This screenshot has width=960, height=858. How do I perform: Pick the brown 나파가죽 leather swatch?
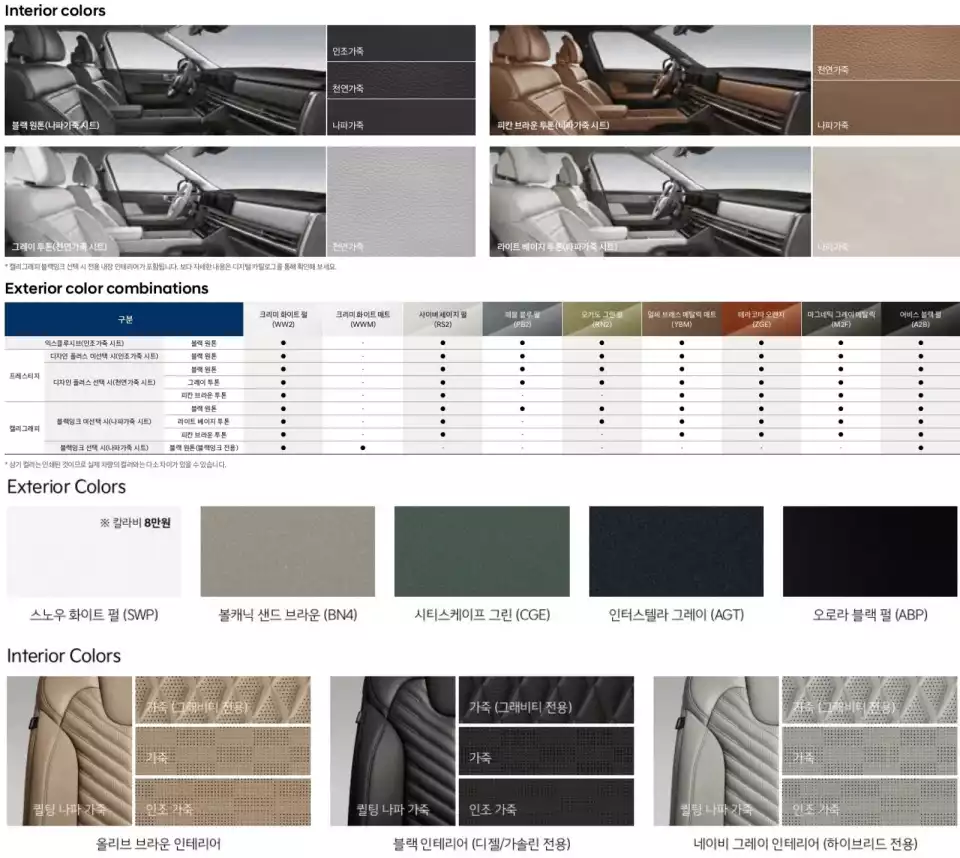tap(886, 108)
